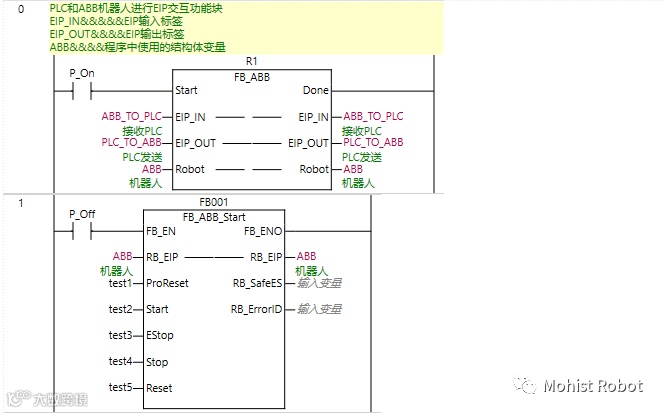This screenshot has height=413, width=664.
Task: Select the FB_ABB block title
Action: pyautogui.click(x=252, y=77)
